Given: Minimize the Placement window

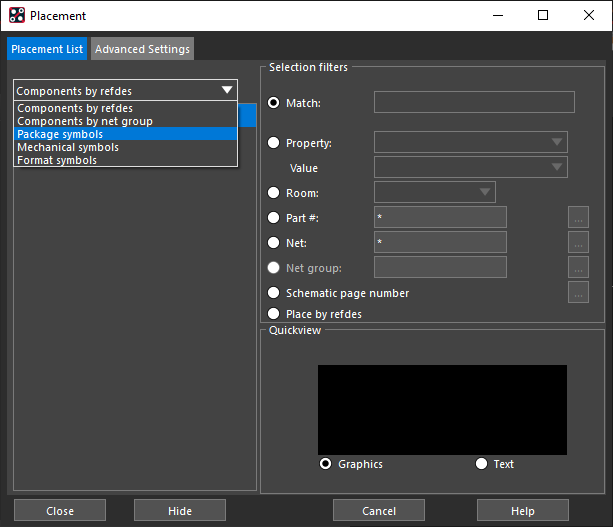Looking at the screenshot, I should tap(498, 15).
